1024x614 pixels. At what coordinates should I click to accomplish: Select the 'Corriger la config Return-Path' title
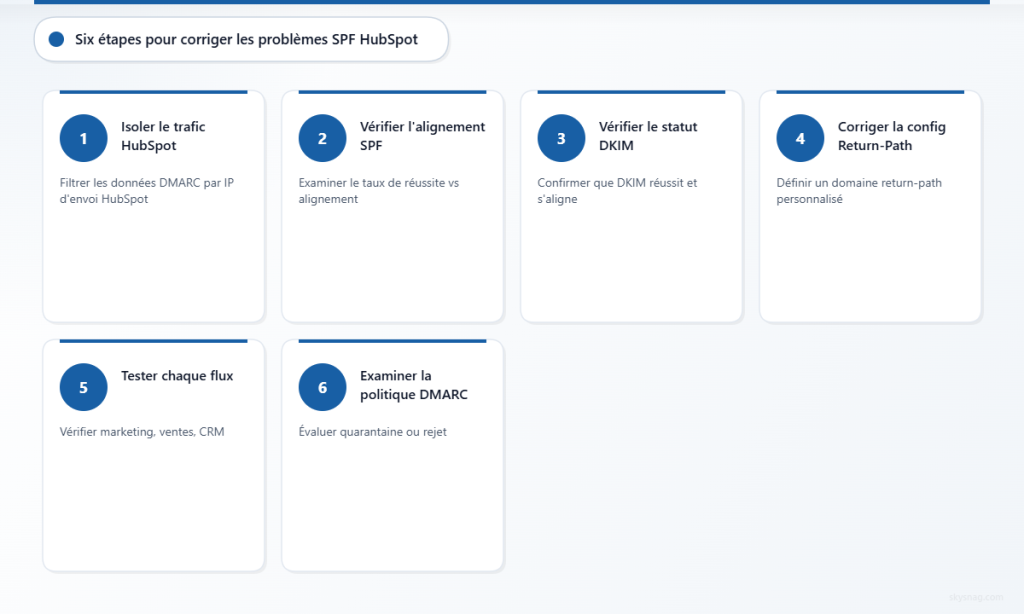(x=891, y=136)
